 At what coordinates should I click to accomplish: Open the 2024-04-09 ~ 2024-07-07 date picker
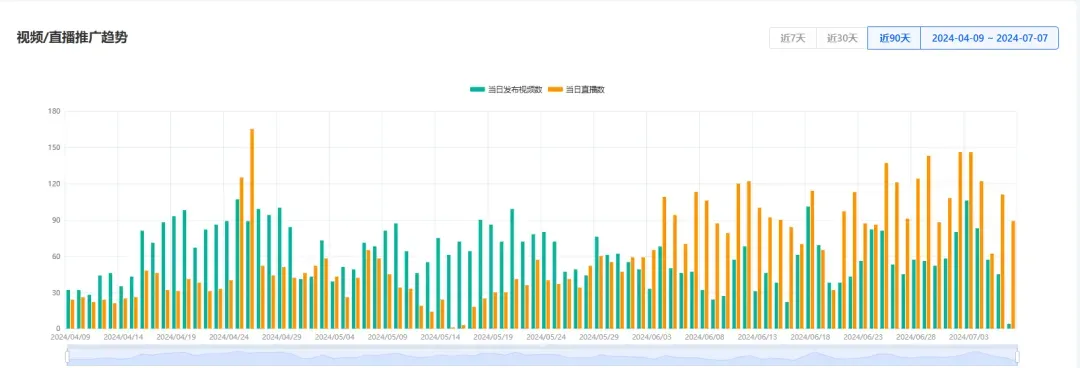[990, 39]
